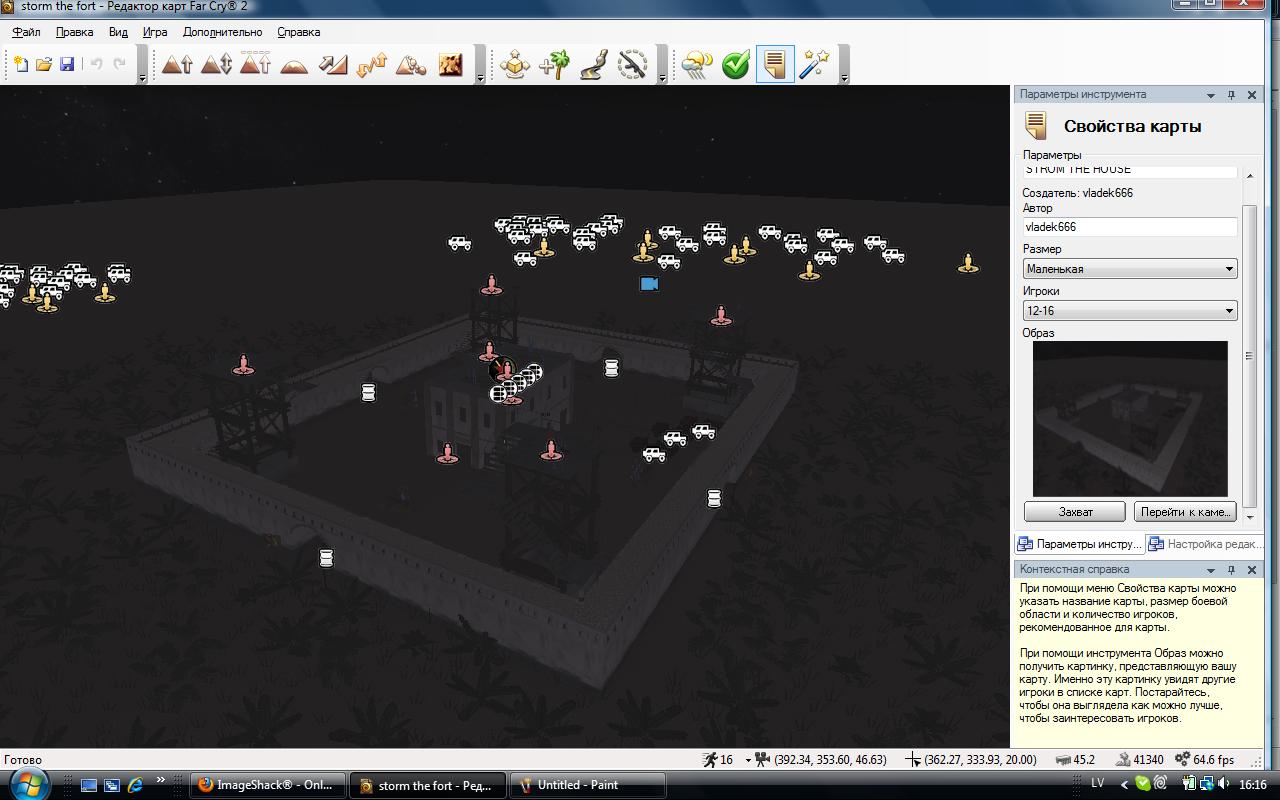The width and height of the screenshot is (1280, 800).
Task: Switch to ImageShack Firefox taskbar window
Action: point(268,785)
